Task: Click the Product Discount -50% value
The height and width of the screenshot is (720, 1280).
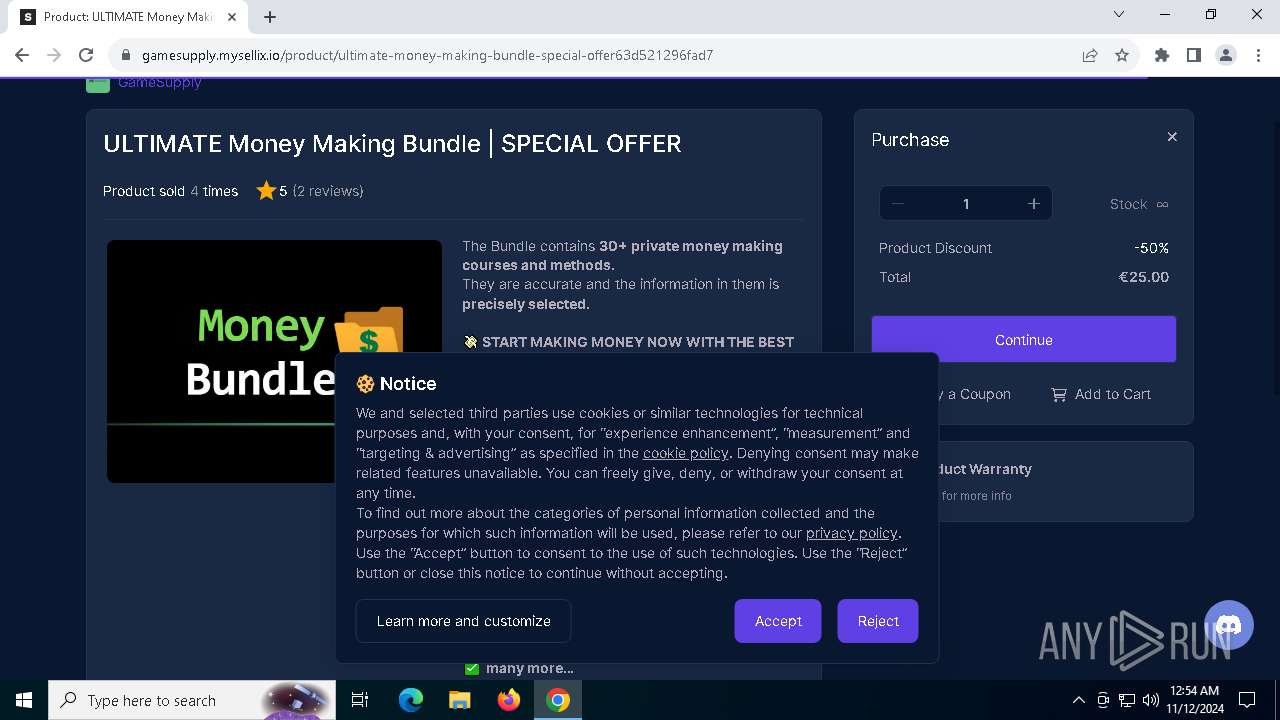Action: coord(1151,248)
